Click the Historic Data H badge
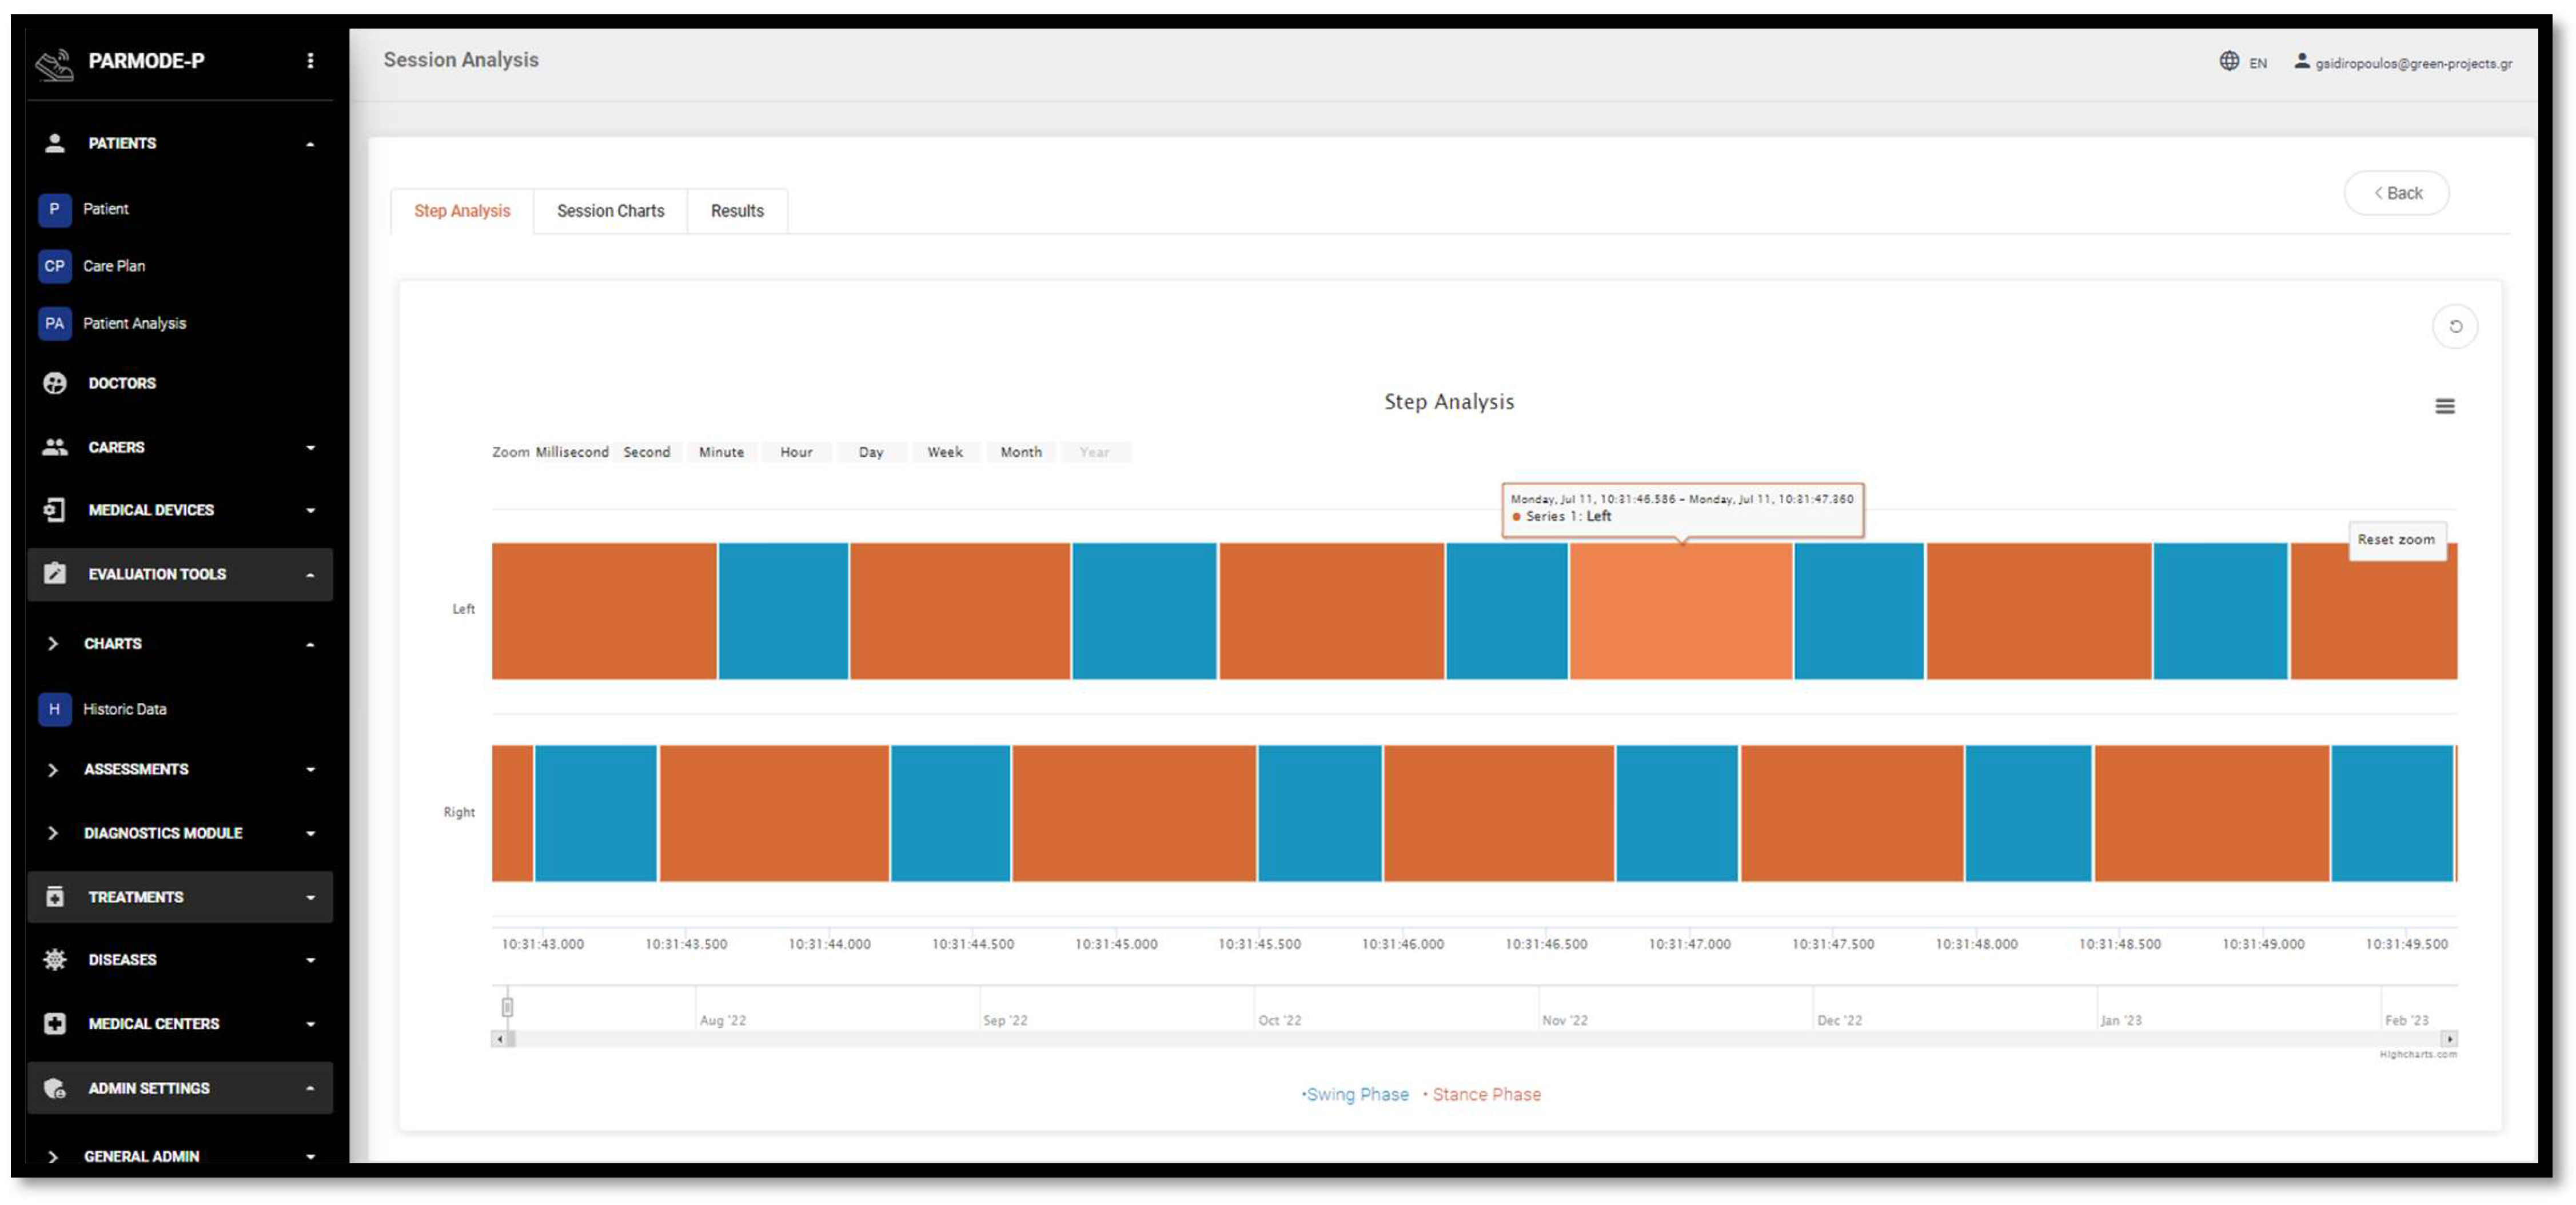The image size is (2576, 1205). tap(54, 709)
